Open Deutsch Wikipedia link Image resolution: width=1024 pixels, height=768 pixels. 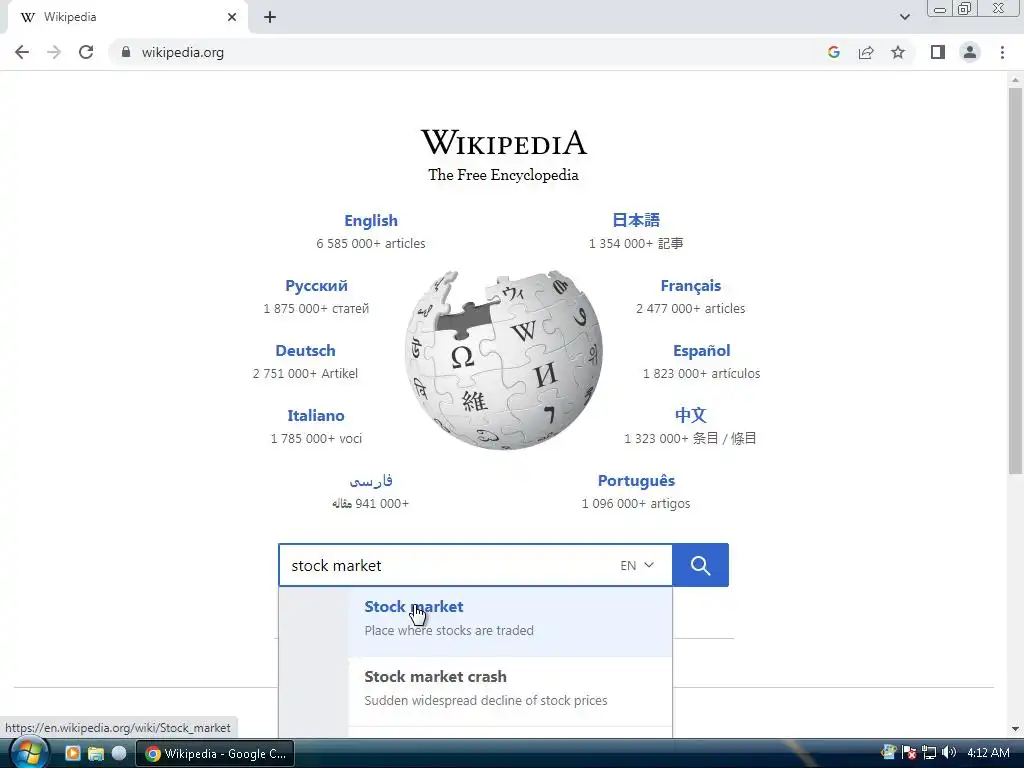pos(305,351)
